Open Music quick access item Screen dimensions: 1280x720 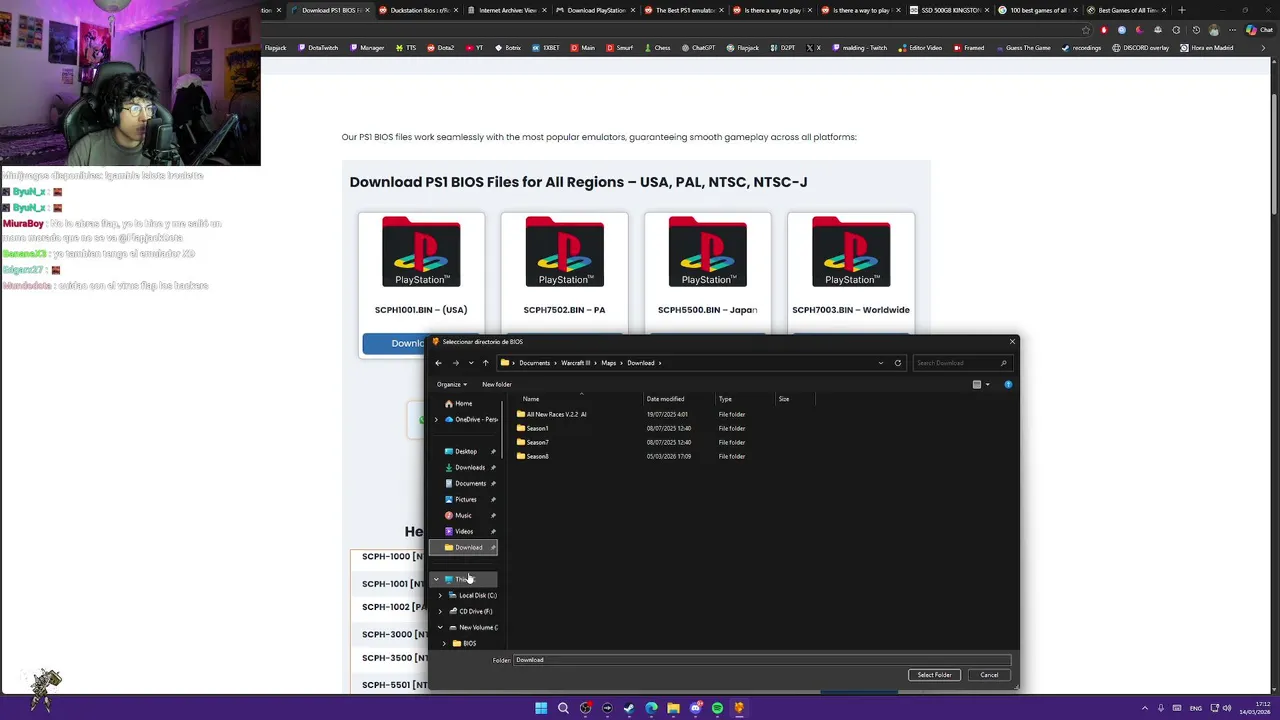[x=463, y=515]
